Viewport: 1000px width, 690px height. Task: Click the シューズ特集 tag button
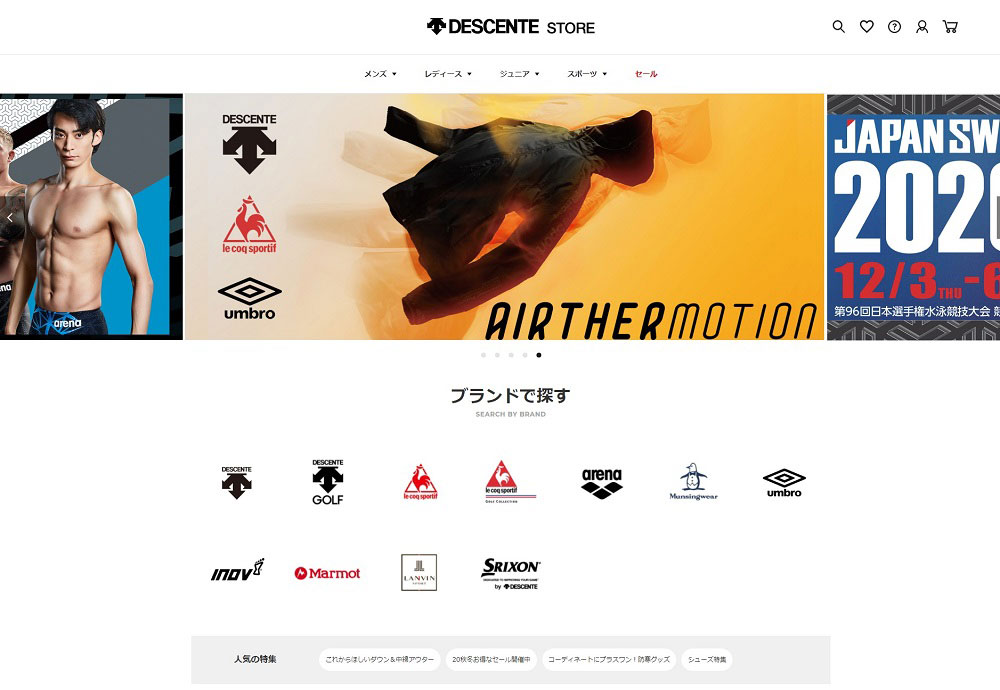[x=707, y=659]
